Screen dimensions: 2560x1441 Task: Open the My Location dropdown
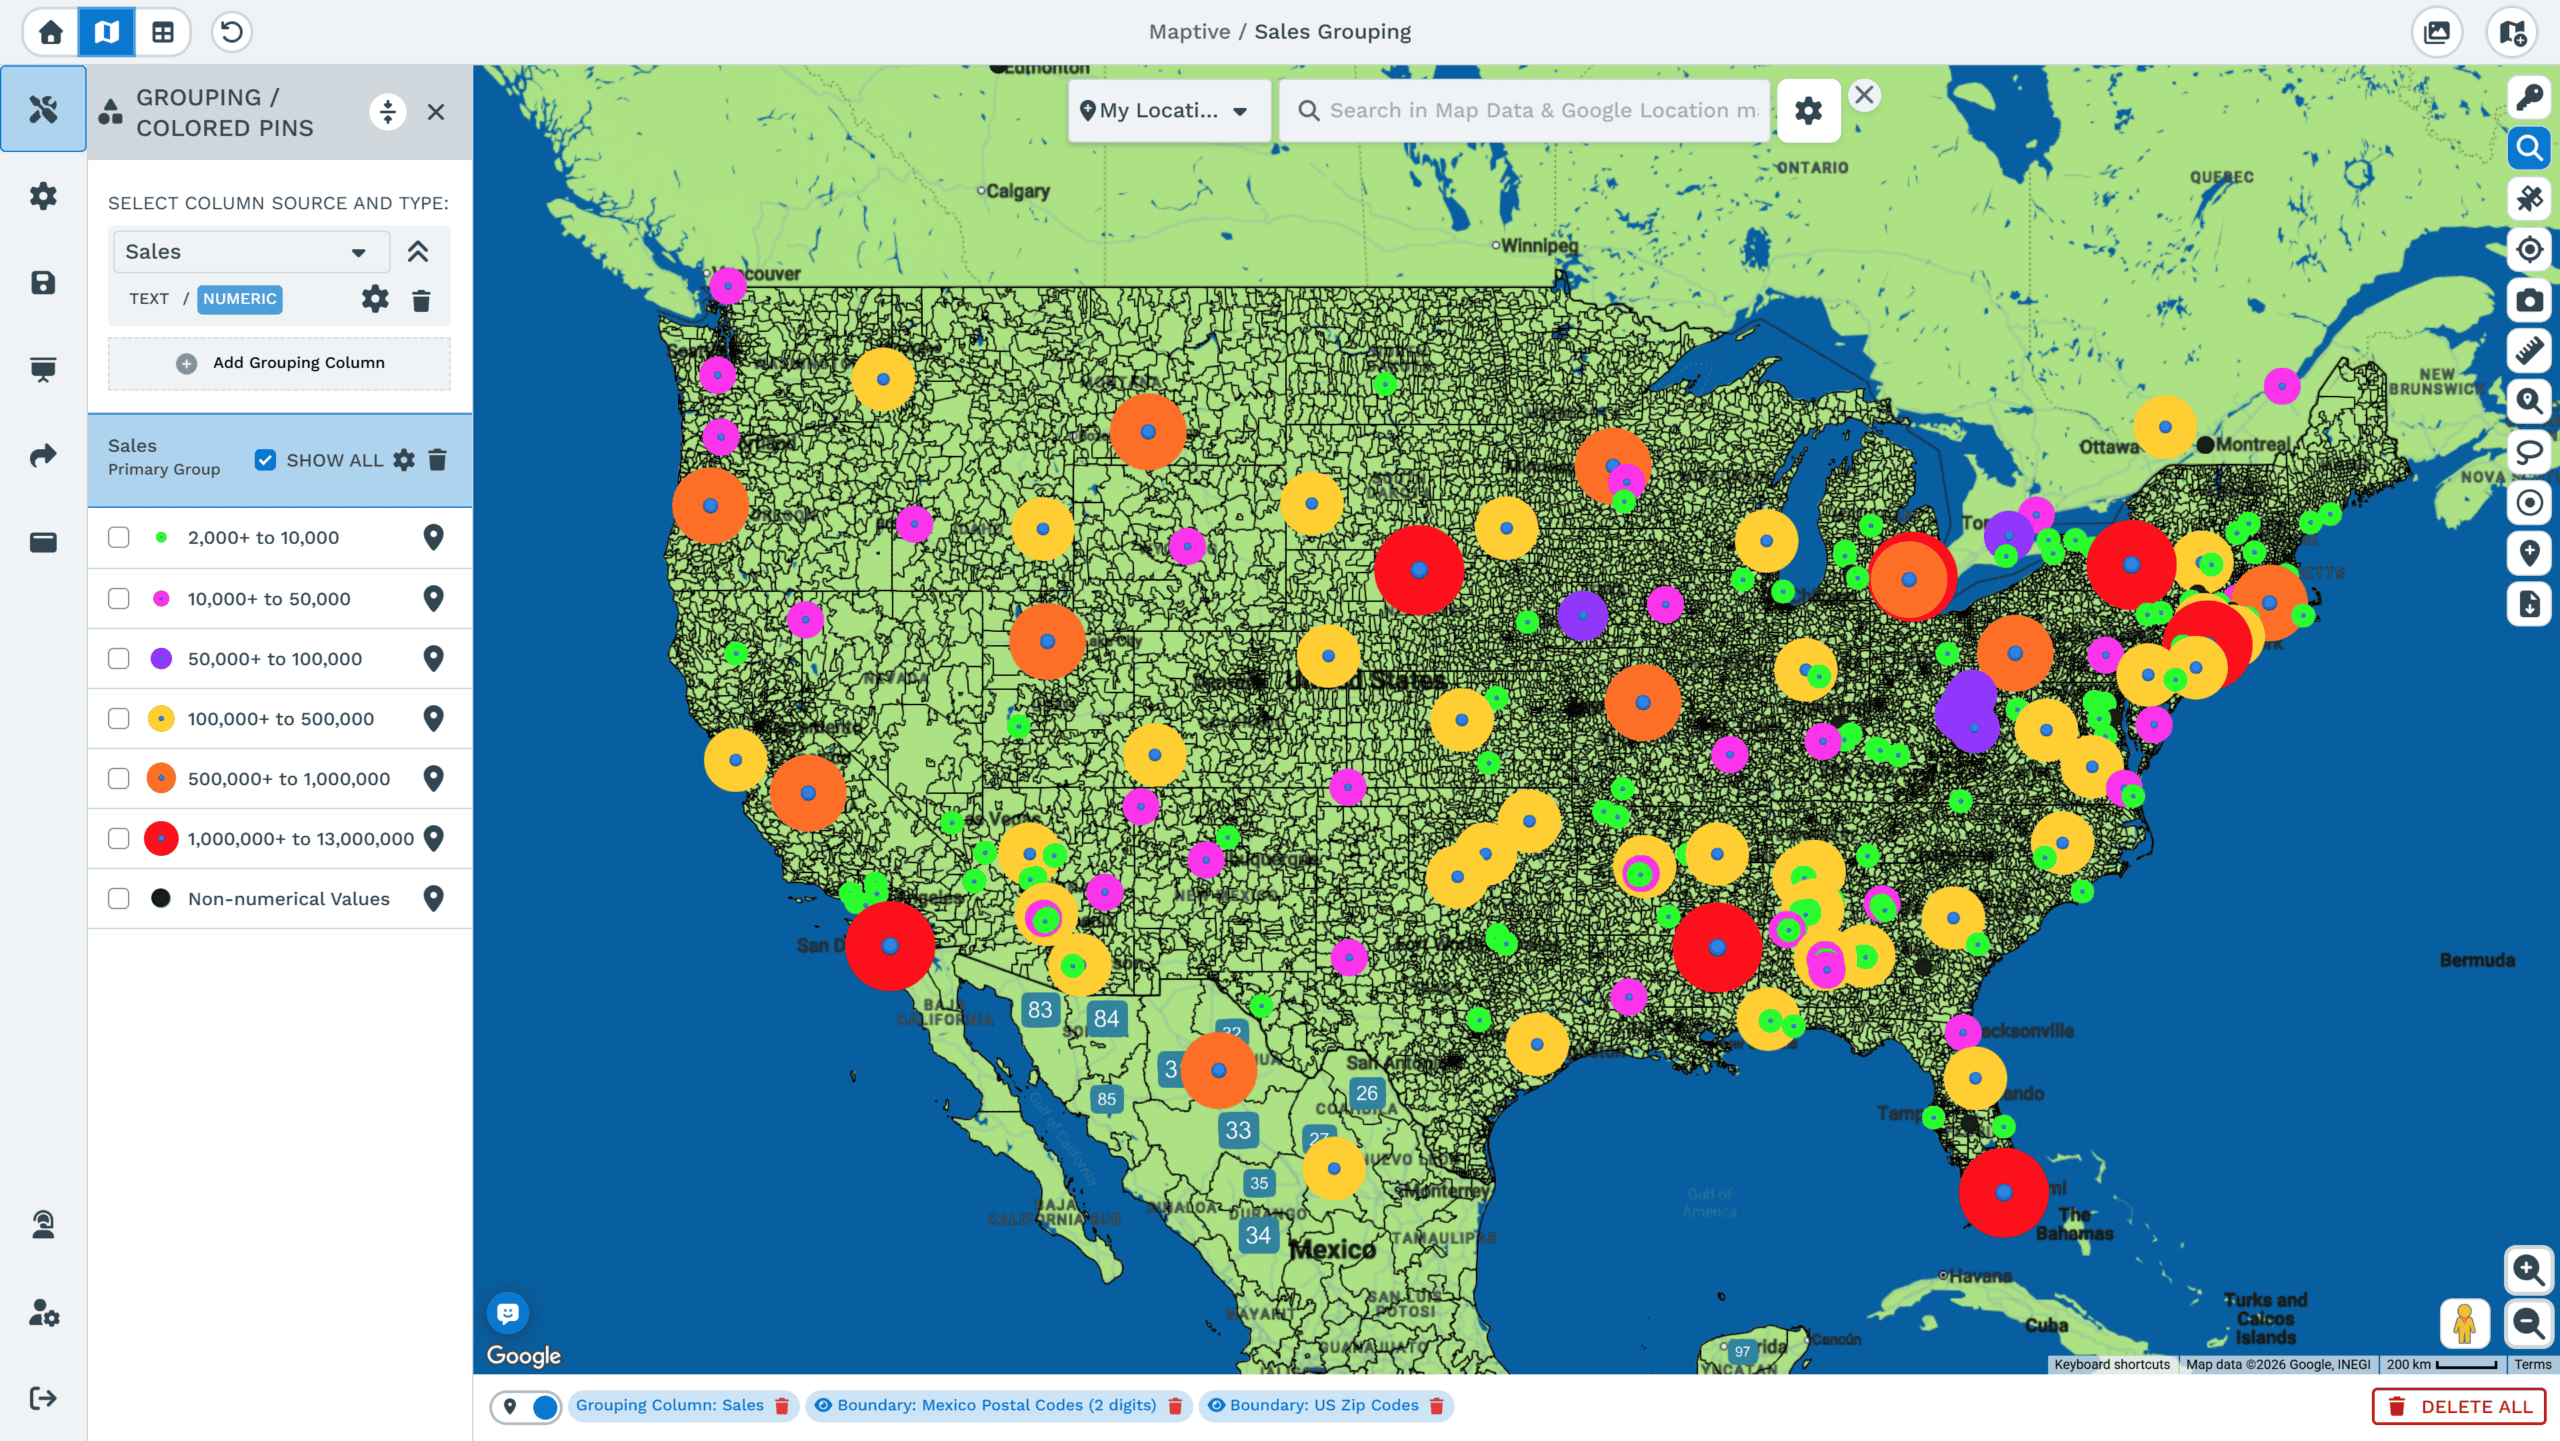pyautogui.click(x=1168, y=111)
